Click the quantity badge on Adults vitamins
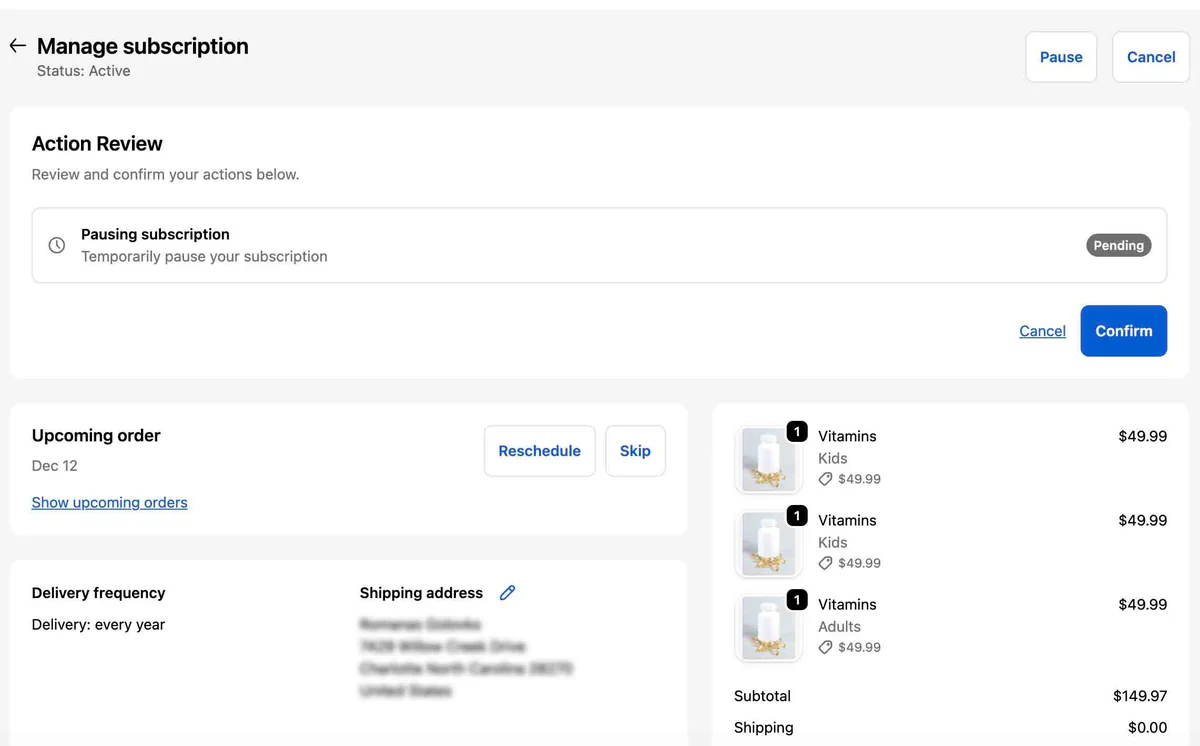The width and height of the screenshot is (1200, 746). click(x=797, y=600)
